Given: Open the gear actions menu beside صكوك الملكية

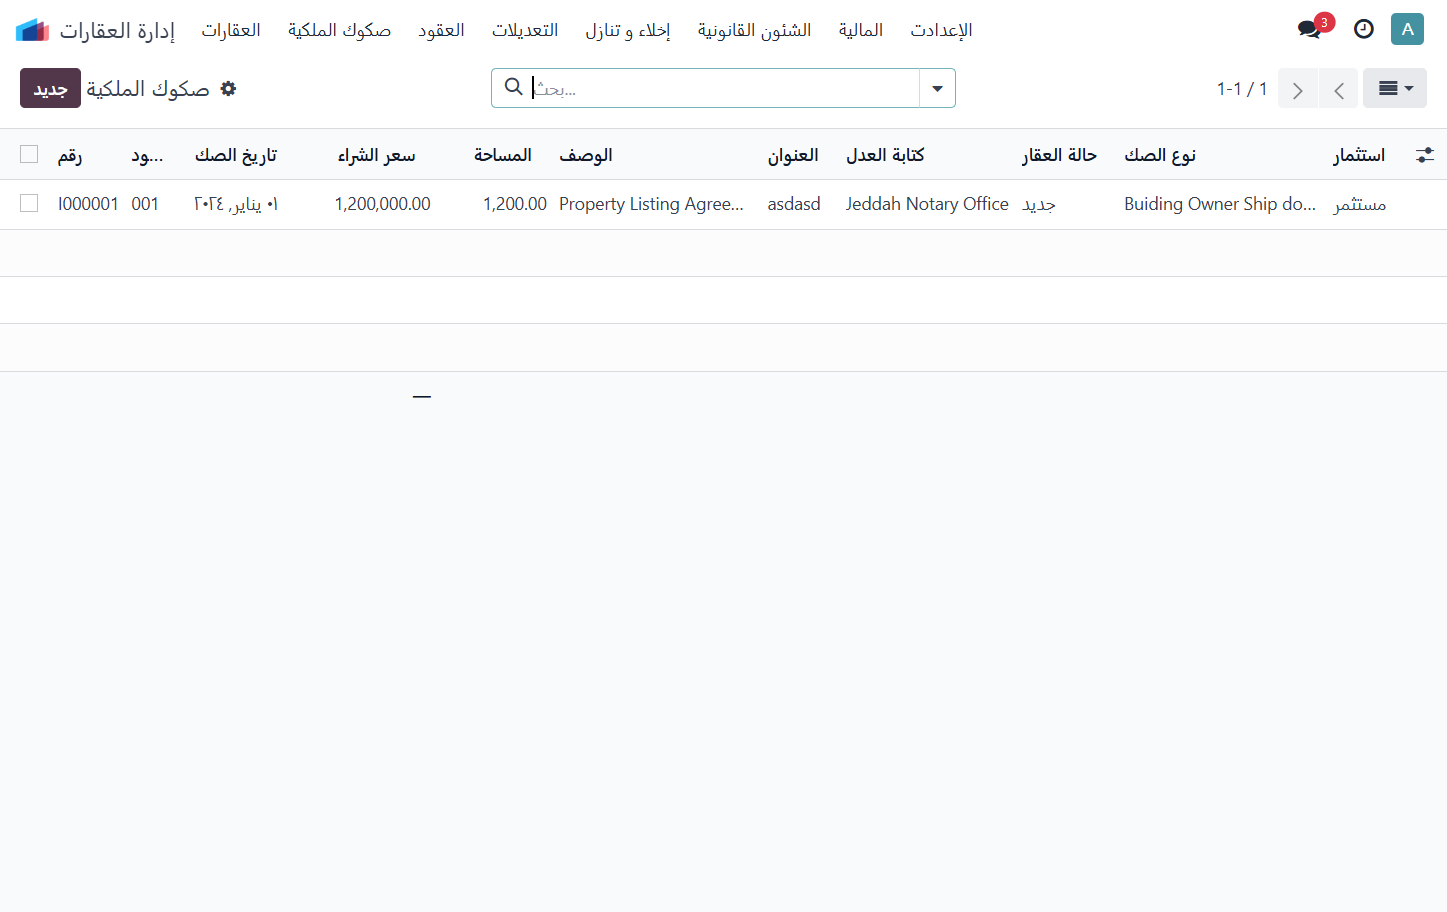Looking at the screenshot, I should coord(228,88).
